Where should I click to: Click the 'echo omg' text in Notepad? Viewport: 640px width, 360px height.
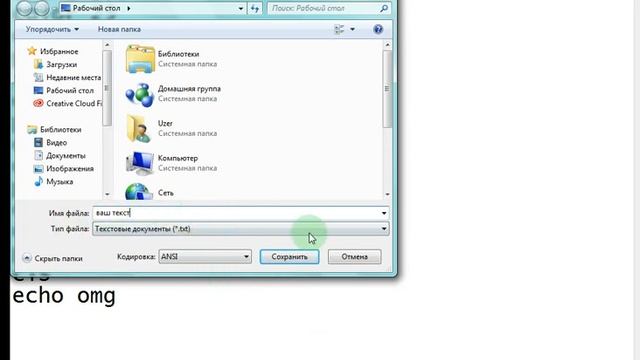pos(64,296)
